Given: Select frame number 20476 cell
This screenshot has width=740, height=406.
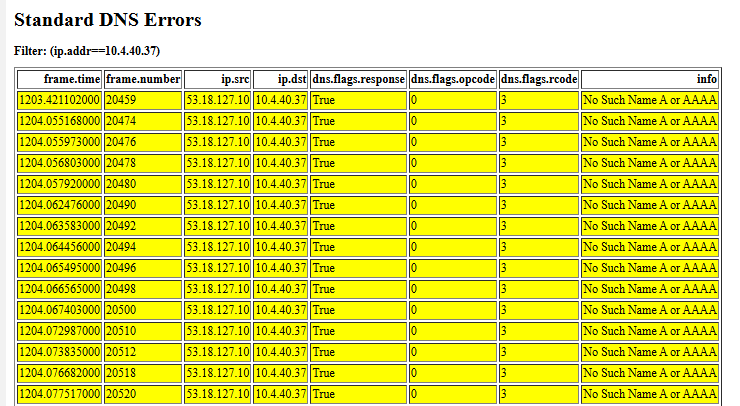Looking at the screenshot, I should [x=143, y=141].
